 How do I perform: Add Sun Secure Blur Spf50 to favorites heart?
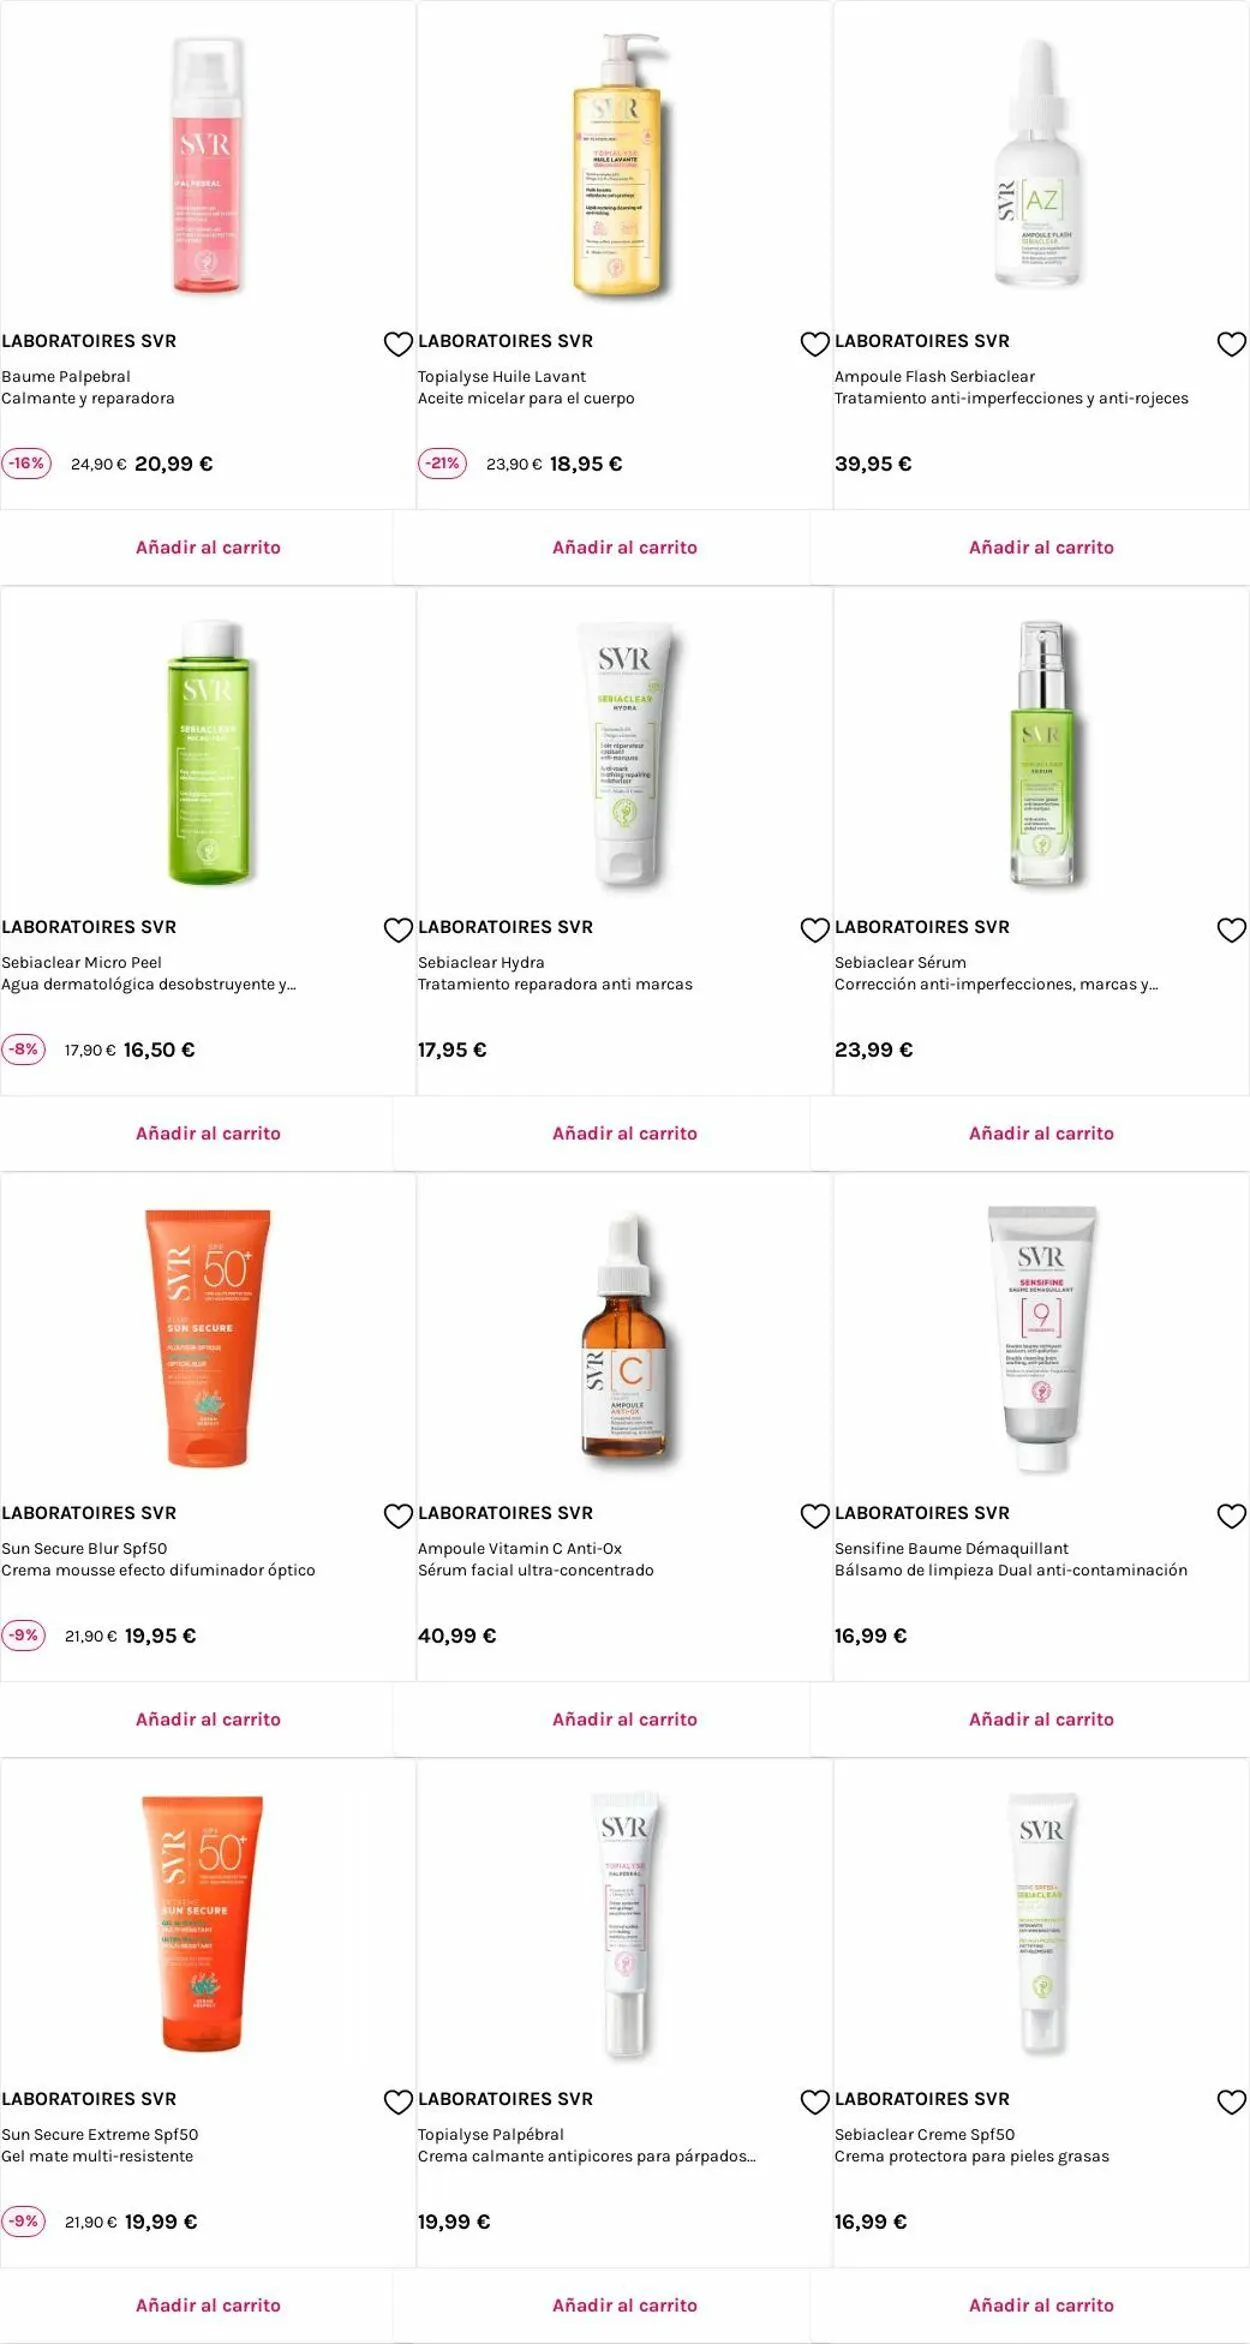click(398, 1516)
